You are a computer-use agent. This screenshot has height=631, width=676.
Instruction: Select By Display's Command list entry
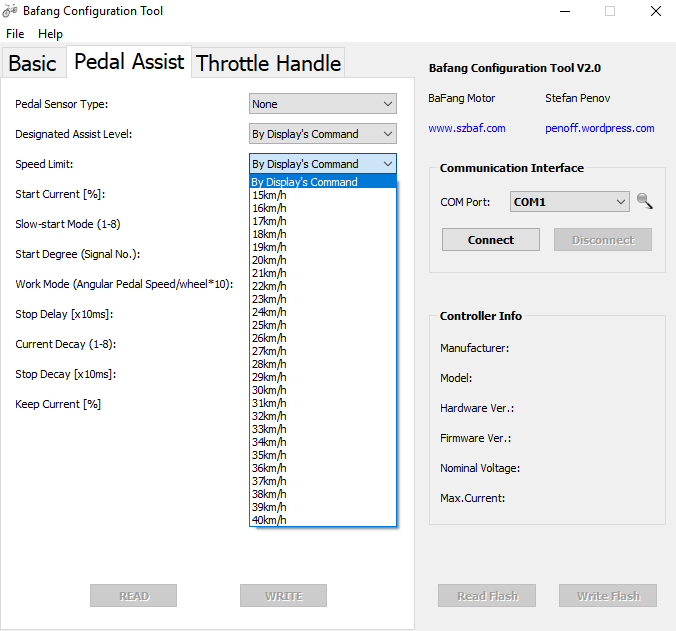305,182
